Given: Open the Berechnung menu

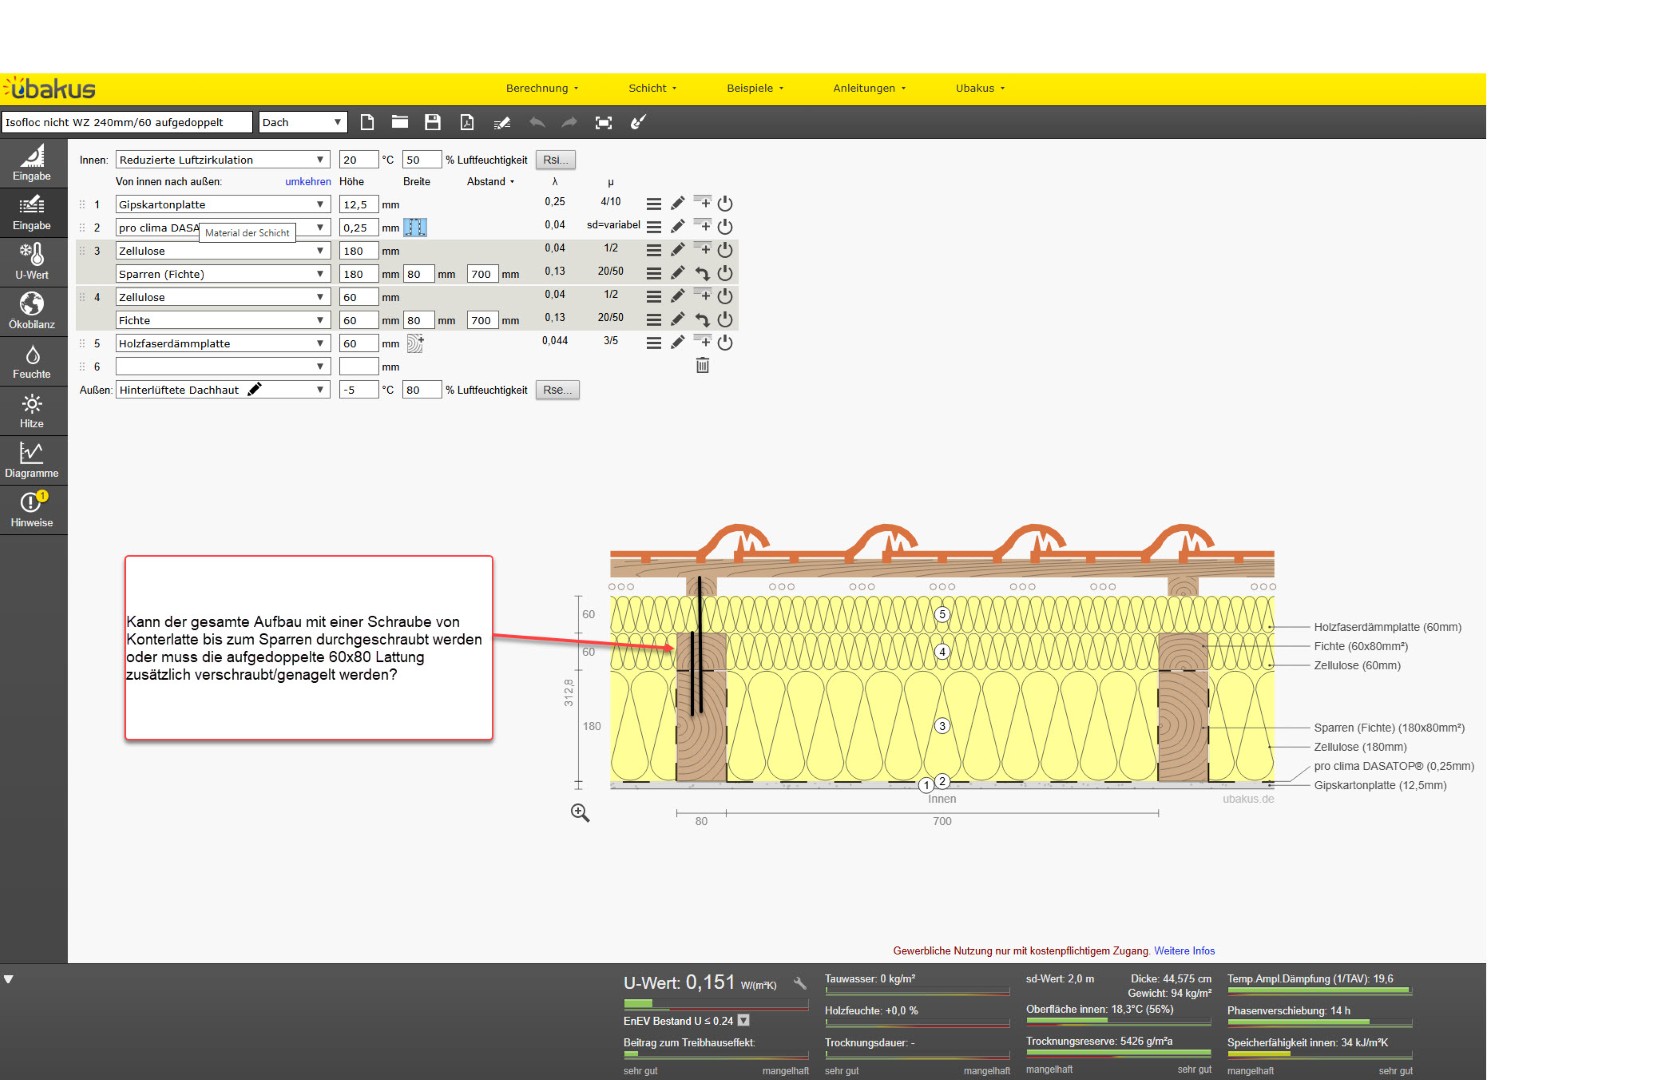Looking at the screenshot, I should (x=541, y=88).
